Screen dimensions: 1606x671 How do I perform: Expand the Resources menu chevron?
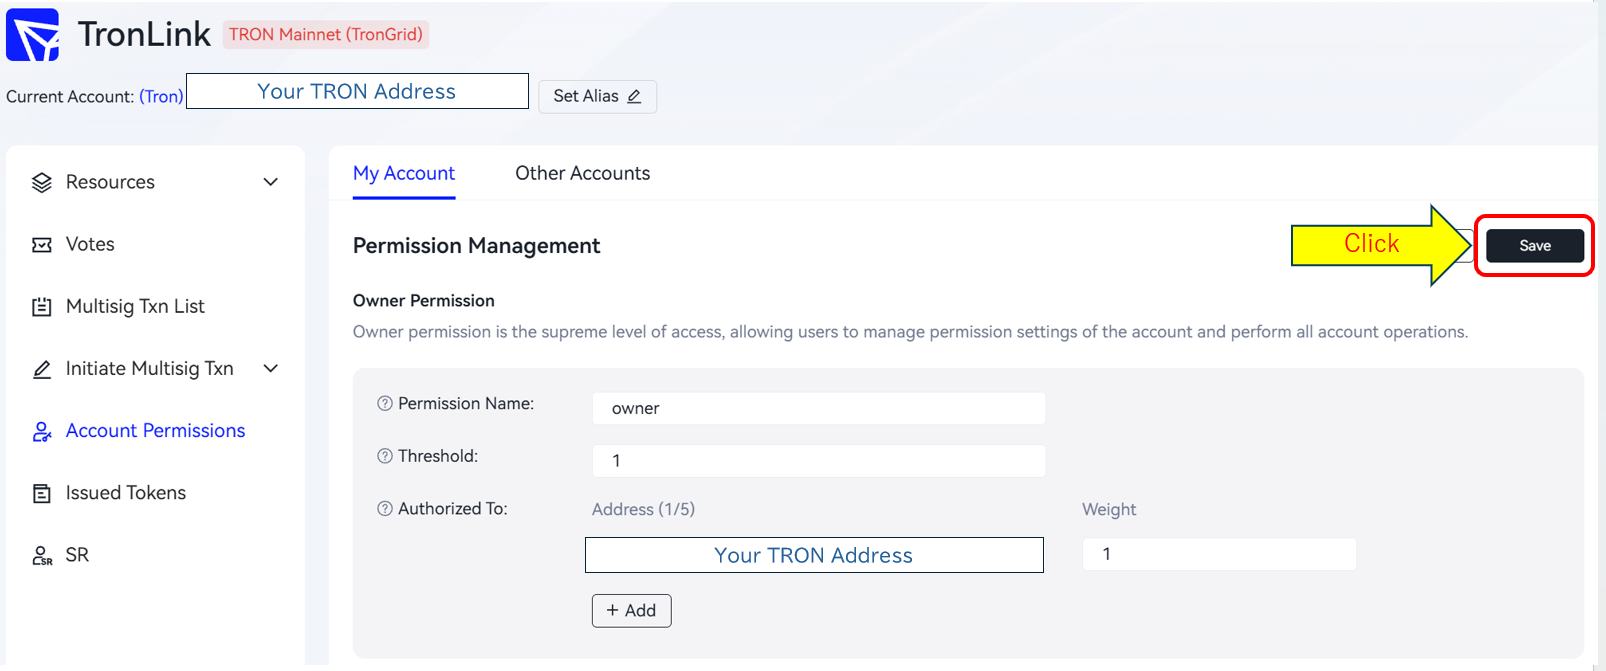tap(270, 182)
